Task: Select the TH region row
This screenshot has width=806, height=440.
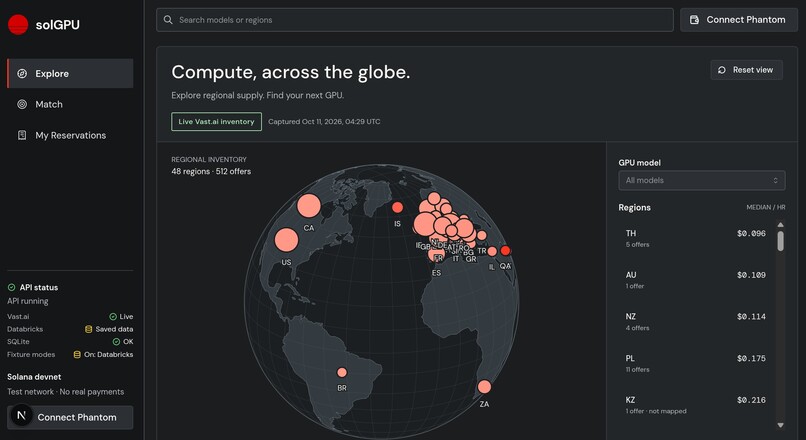Action: [695, 238]
